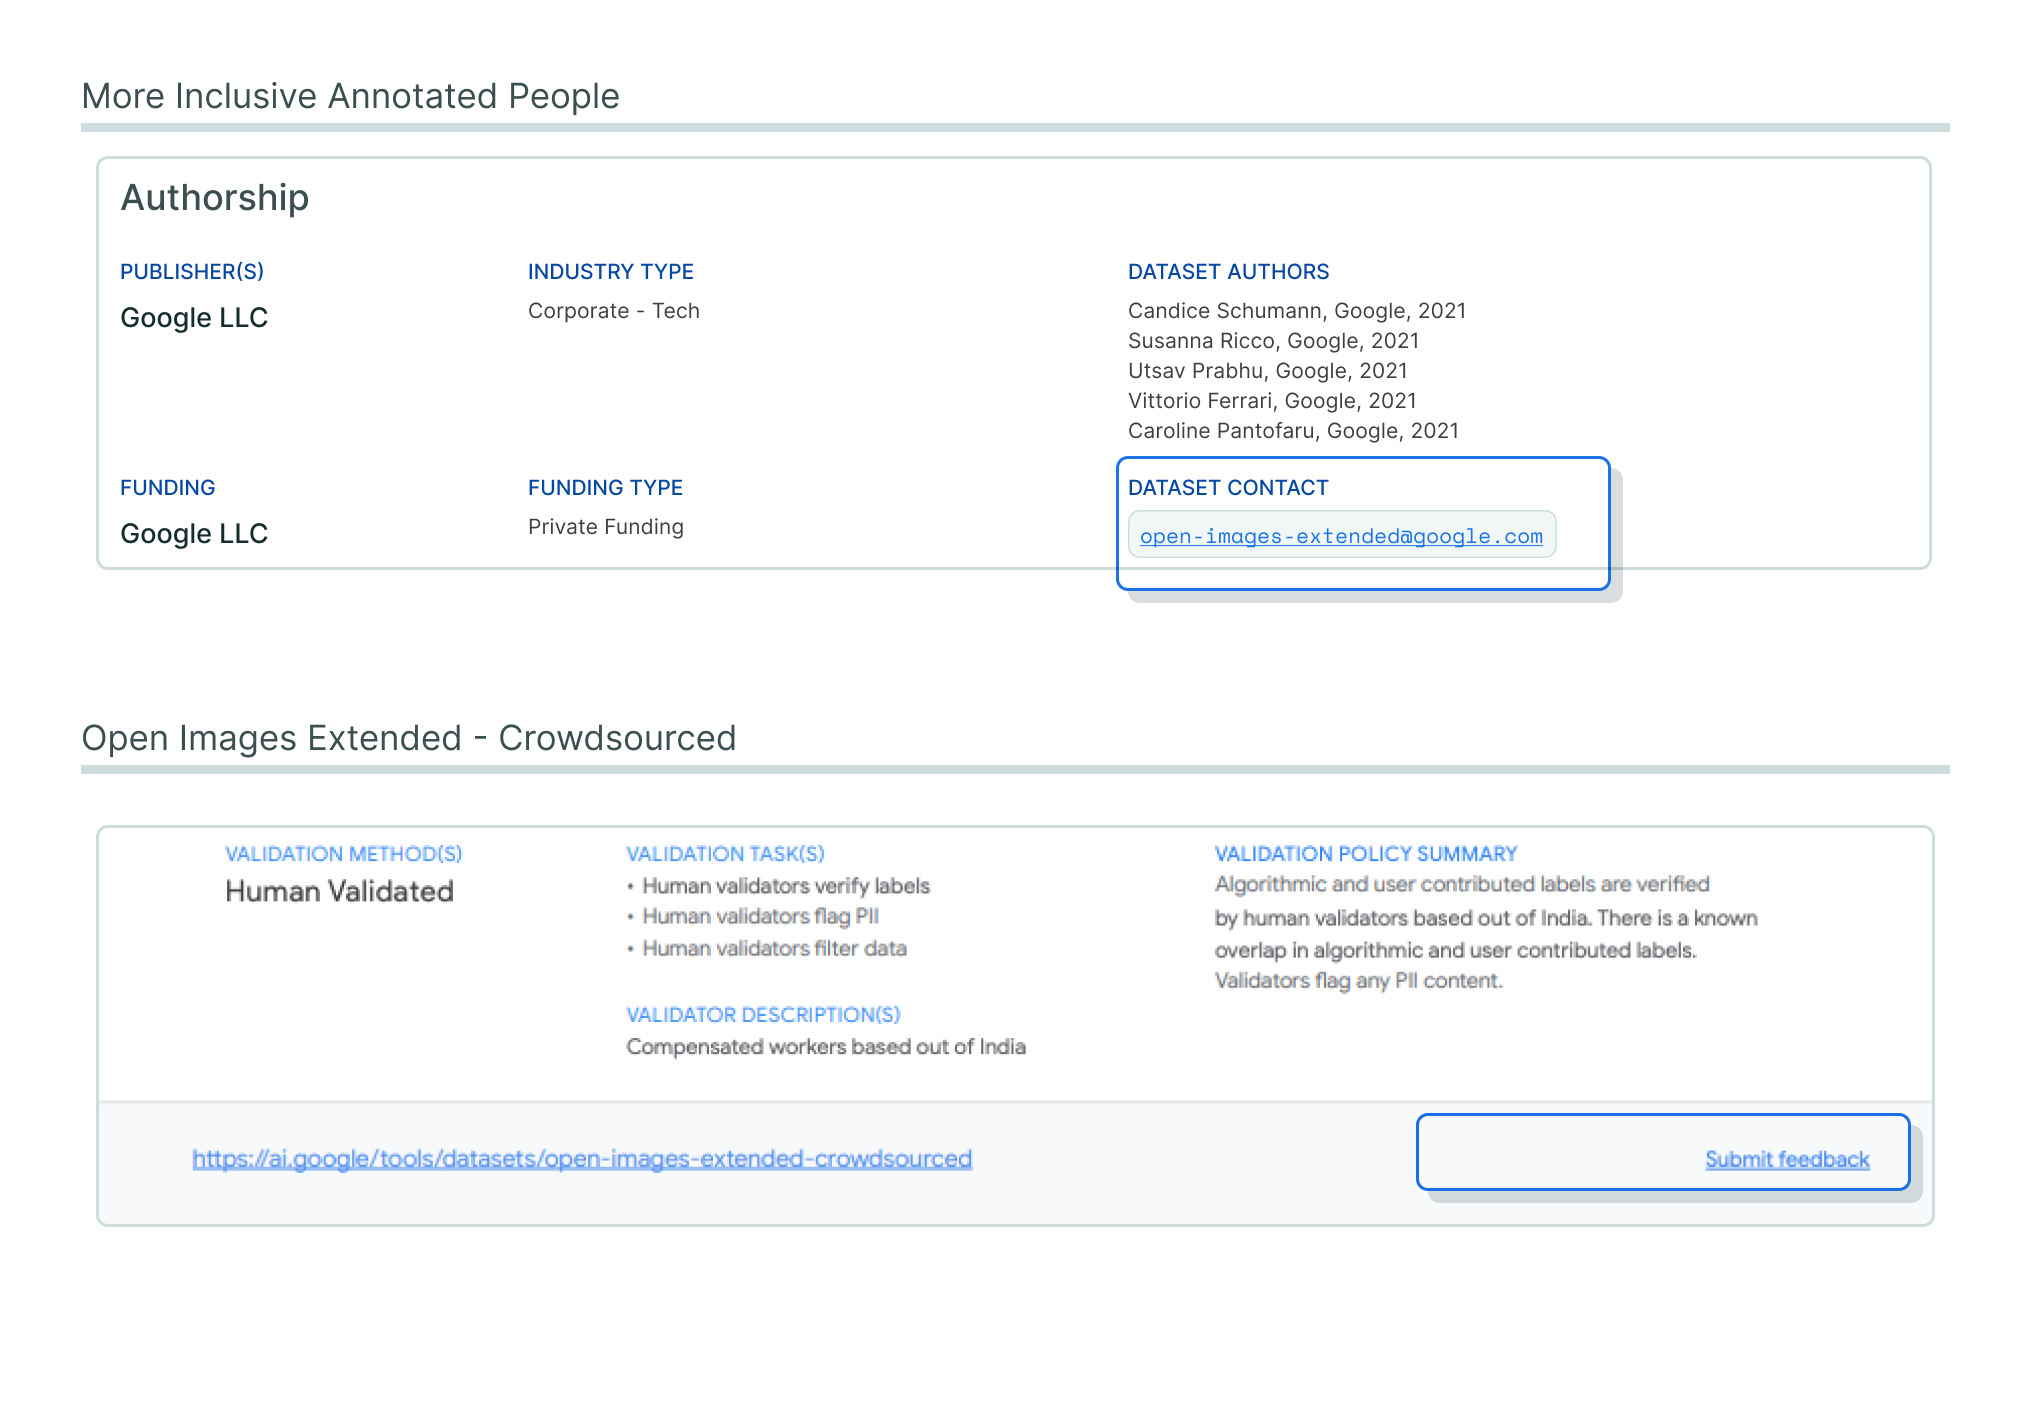Image resolution: width=2028 pixels, height=1419 pixels.
Task: Select Google LLC under Funding
Action: (x=194, y=533)
